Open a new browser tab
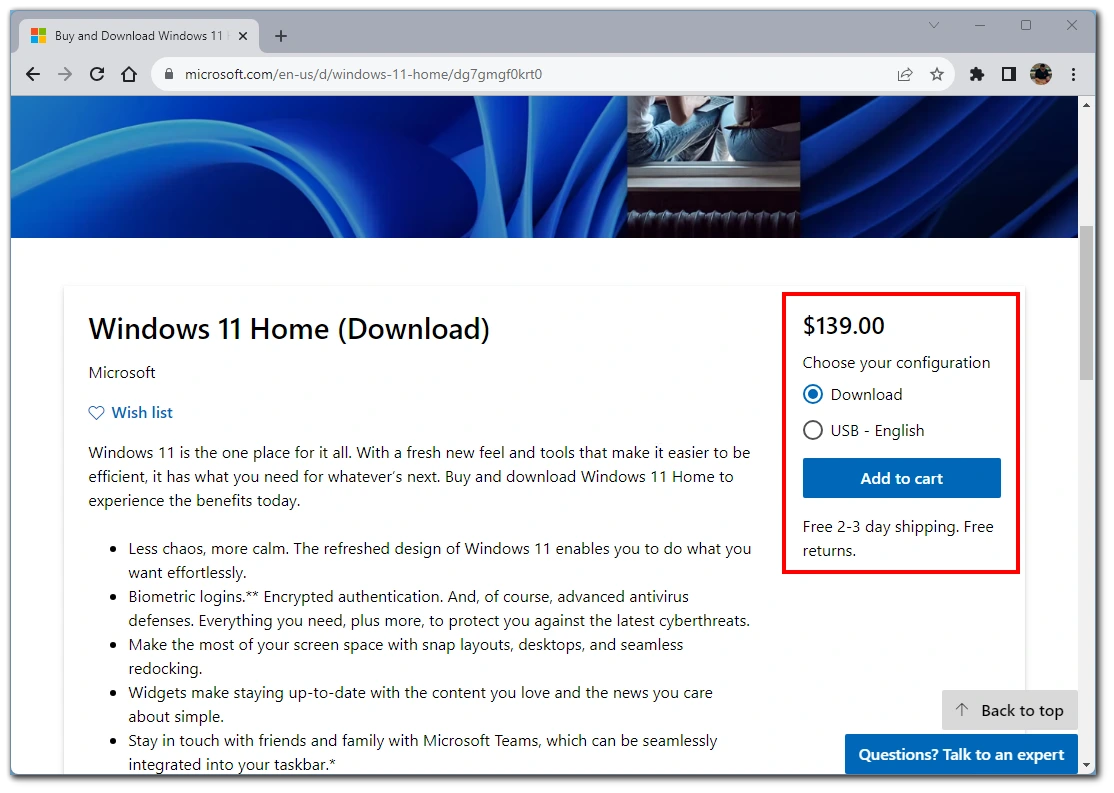The image size is (1114, 793). pos(281,36)
